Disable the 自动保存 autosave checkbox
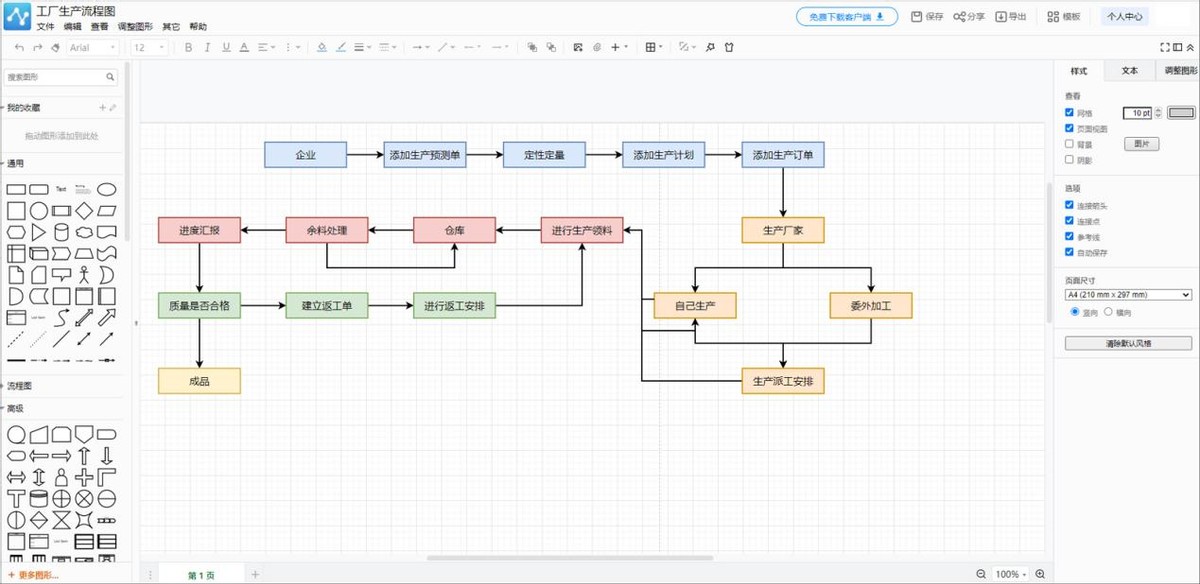 tap(1070, 252)
